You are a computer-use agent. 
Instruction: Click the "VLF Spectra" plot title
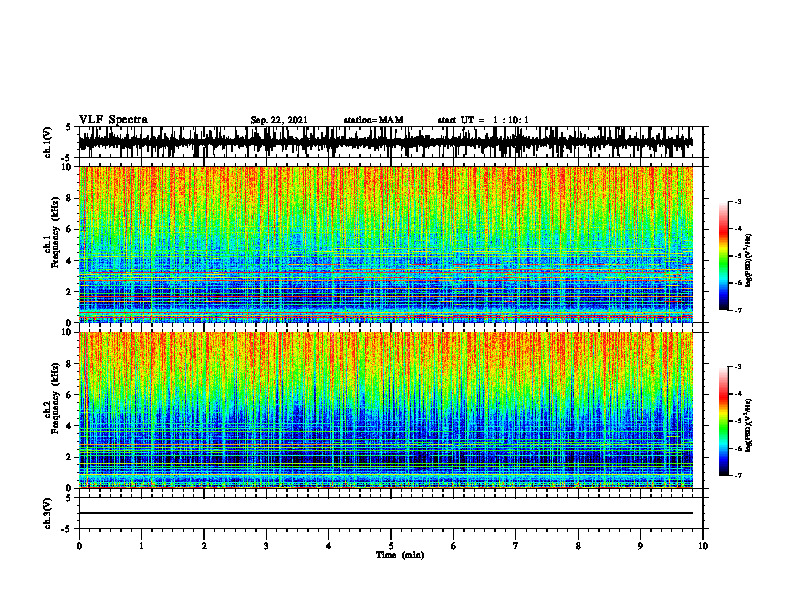113,119
